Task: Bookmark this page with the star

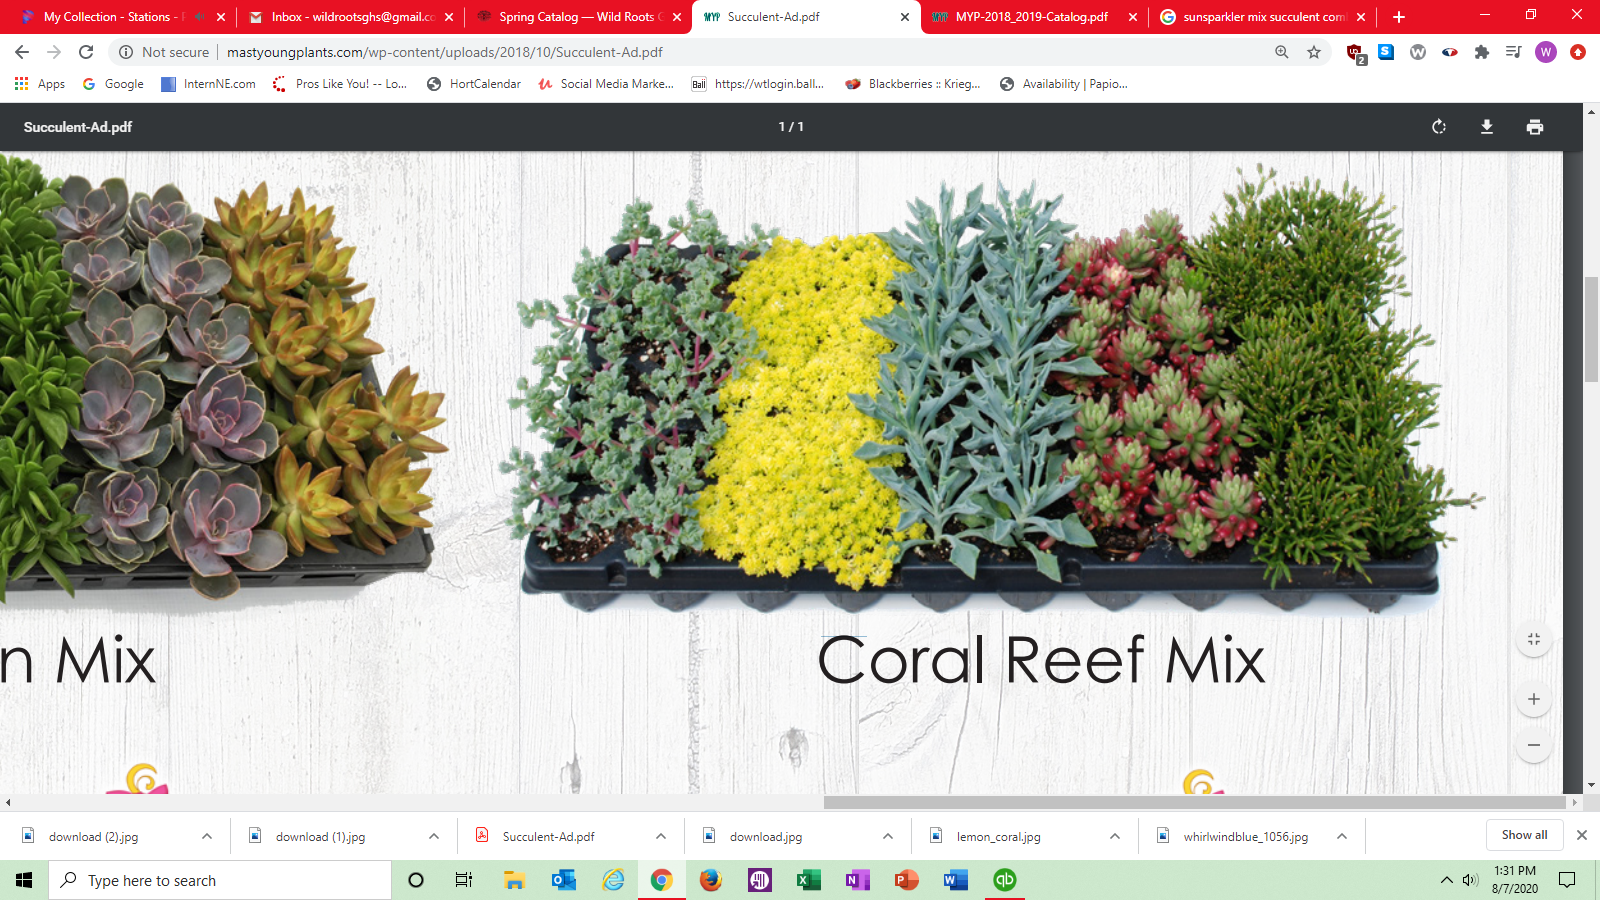Action: [x=1314, y=51]
